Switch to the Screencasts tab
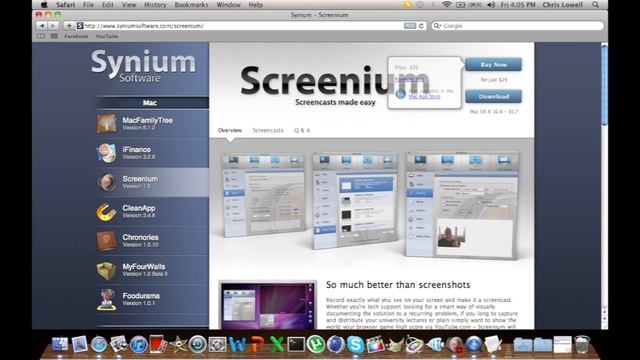640x360 pixels. pyautogui.click(x=268, y=130)
